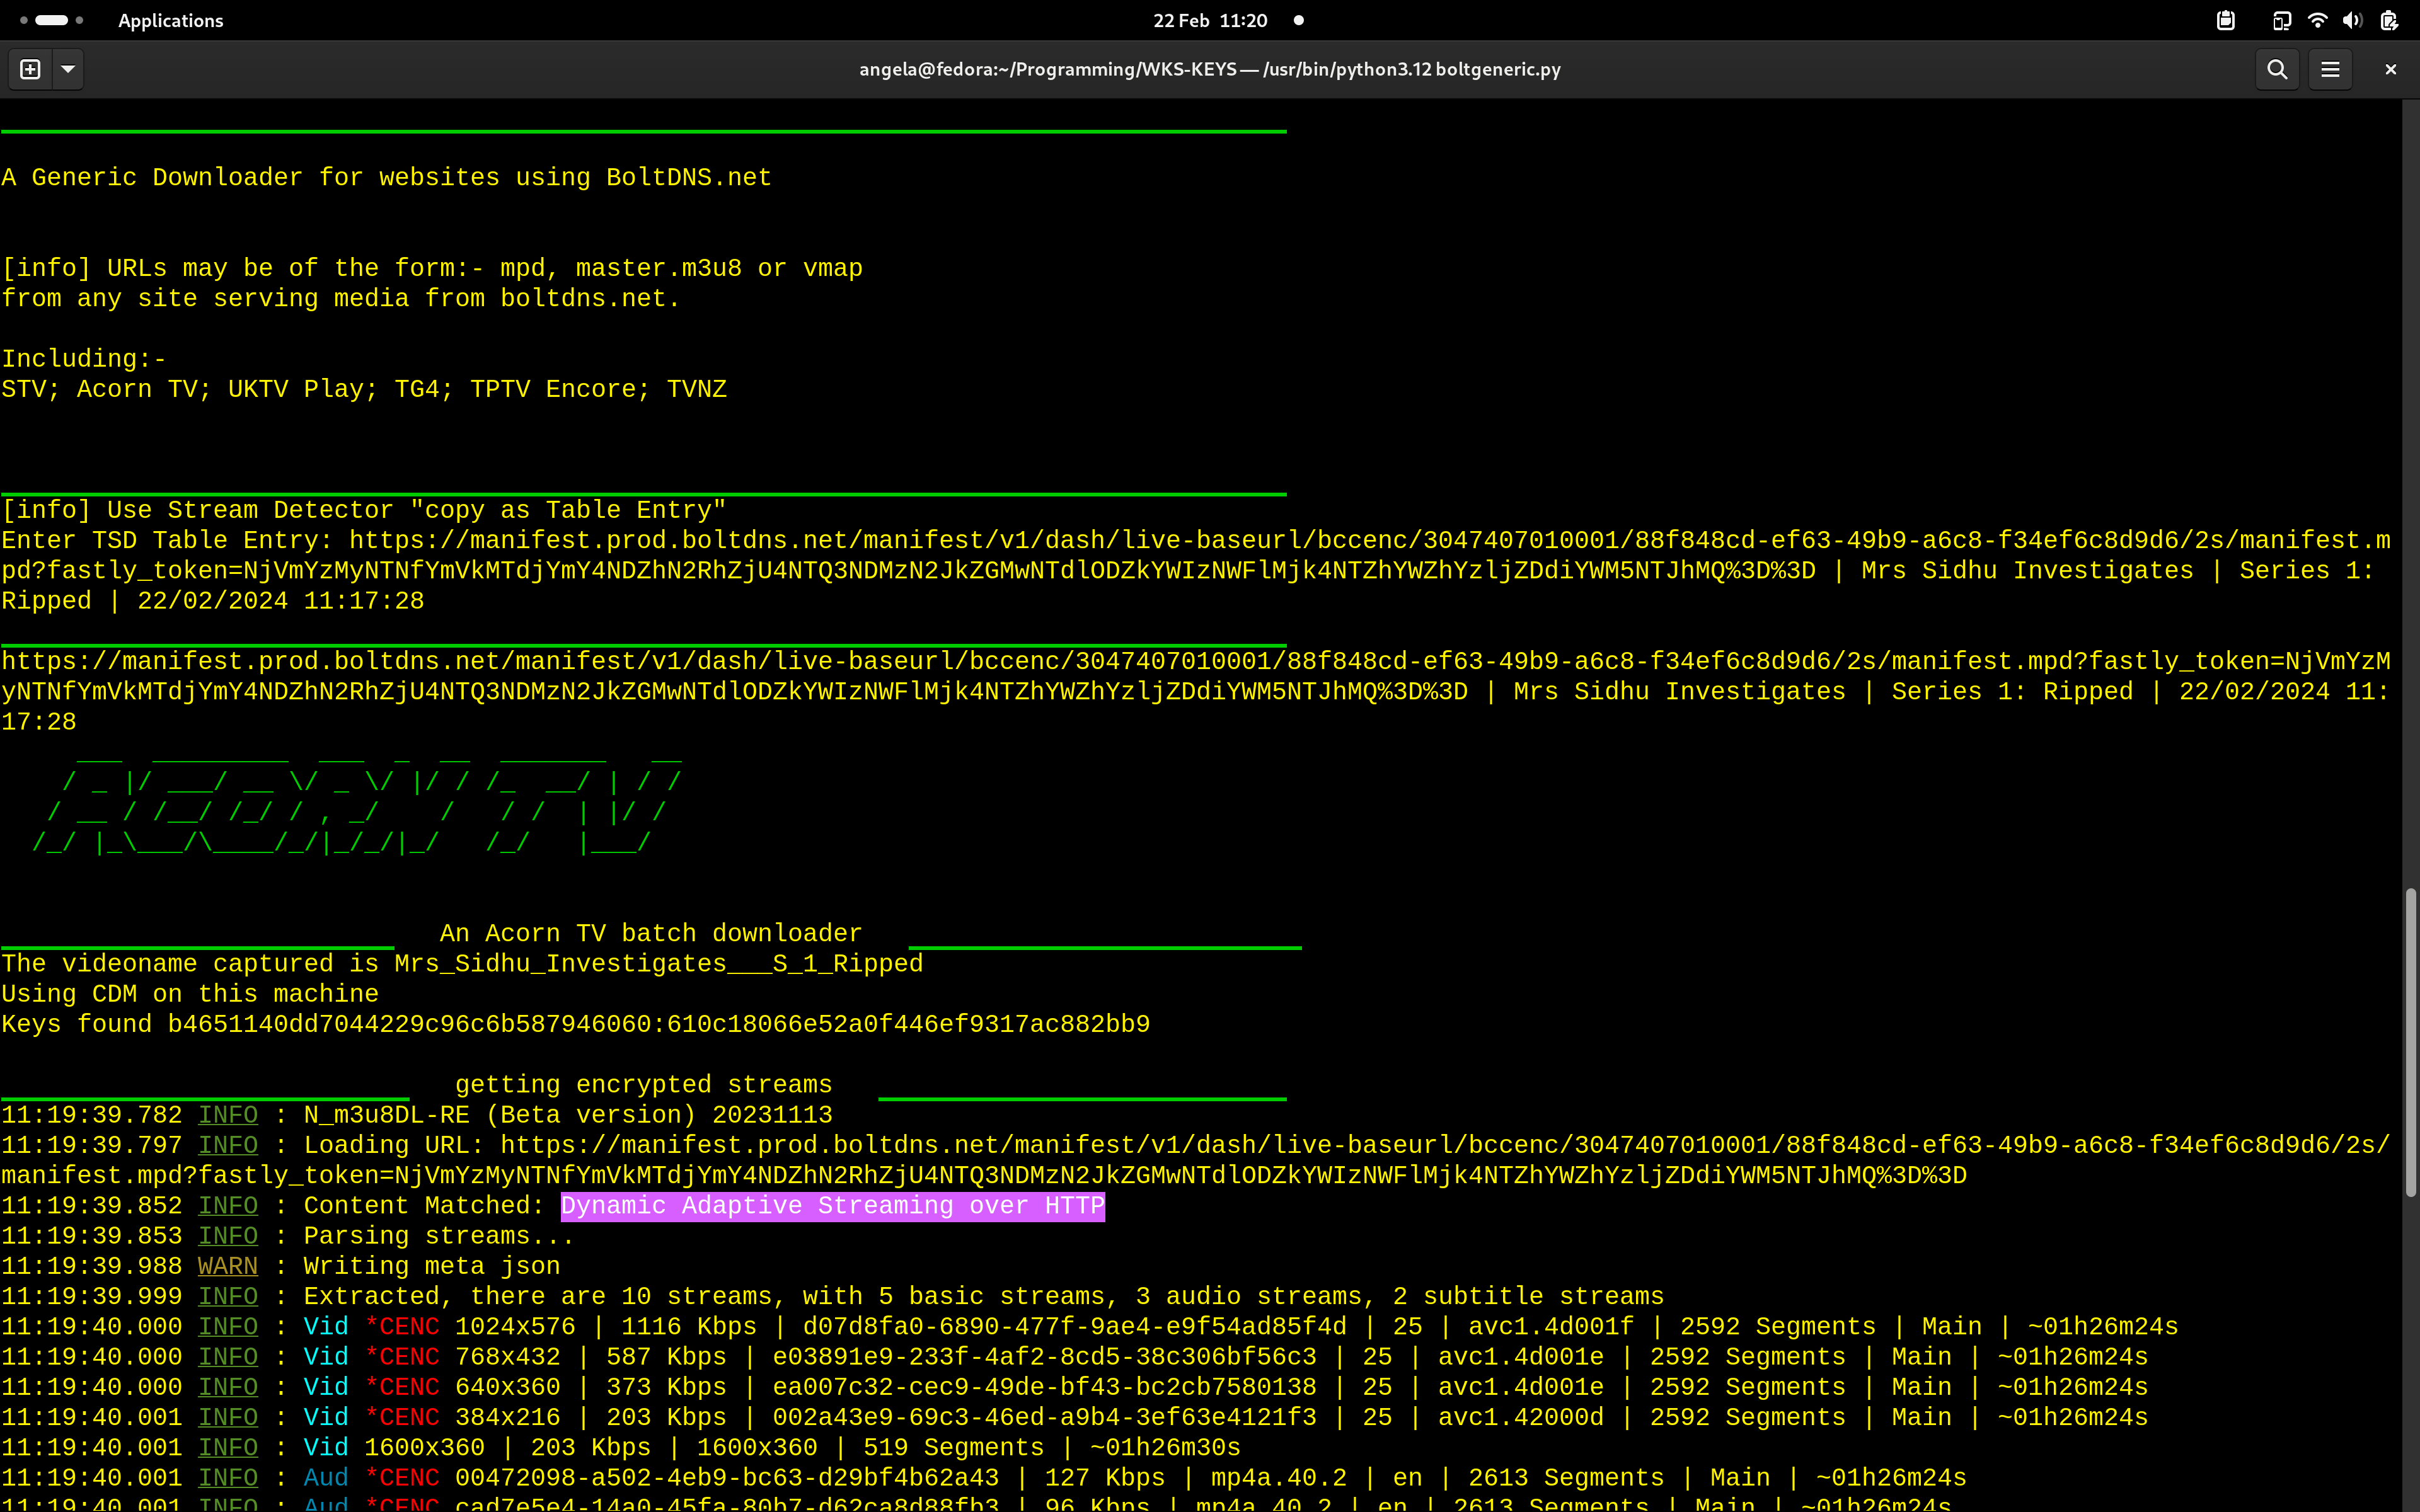The height and width of the screenshot is (1512, 2420).
Task: Close the terminal window
Action: tap(2391, 69)
